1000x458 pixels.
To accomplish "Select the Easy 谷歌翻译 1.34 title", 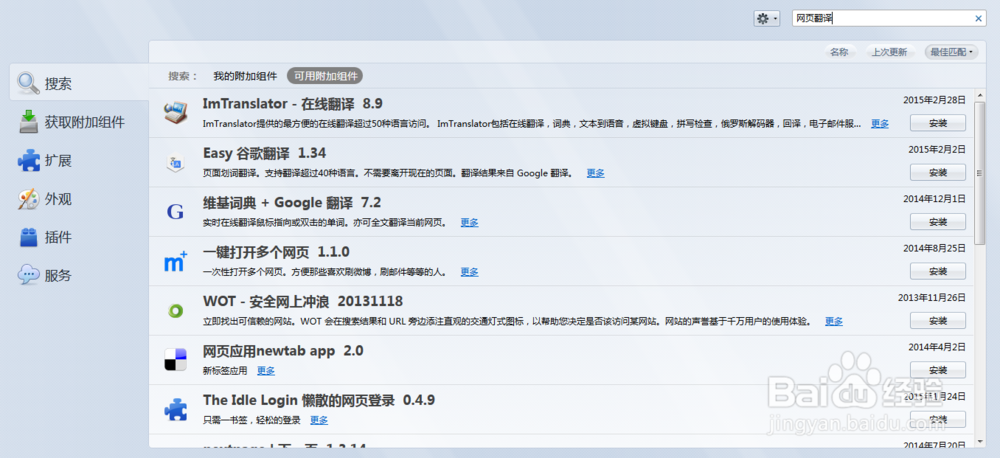I will [x=265, y=153].
